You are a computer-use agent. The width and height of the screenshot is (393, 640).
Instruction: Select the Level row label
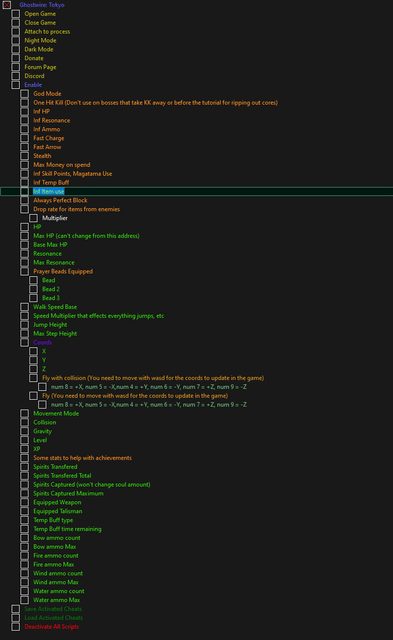click(x=40, y=440)
